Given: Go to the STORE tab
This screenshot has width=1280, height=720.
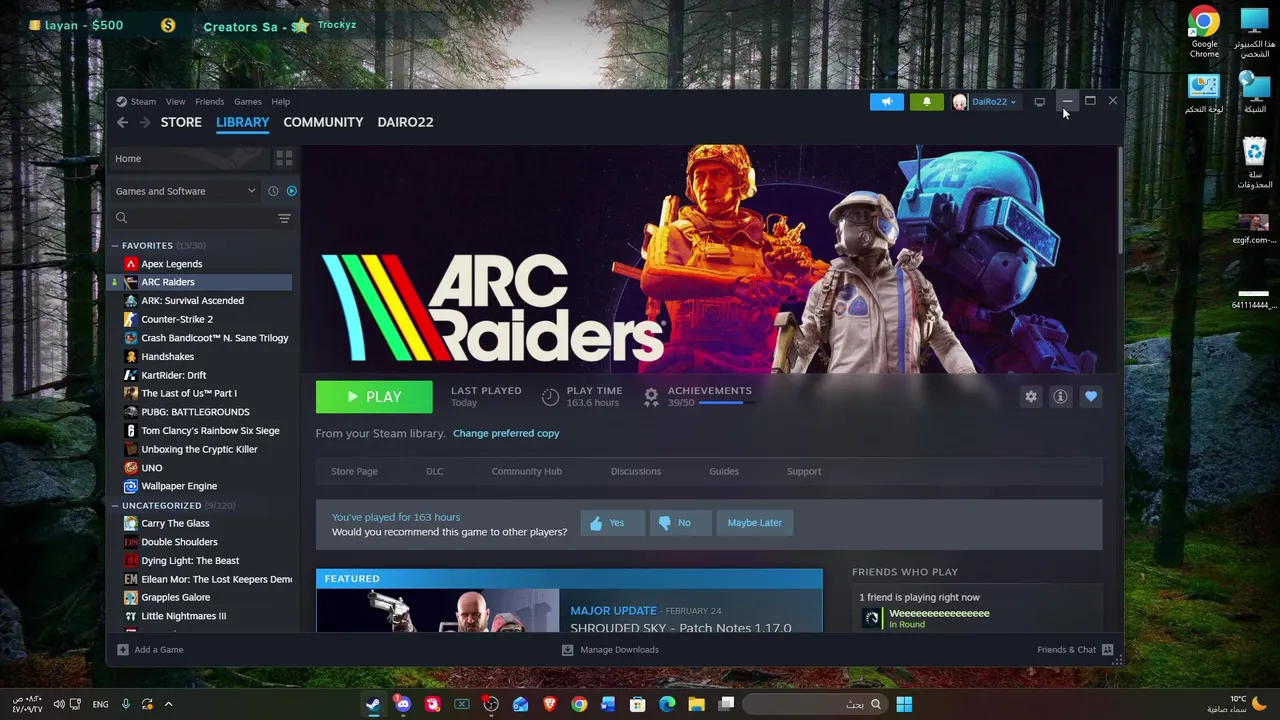Looking at the screenshot, I should point(181,122).
